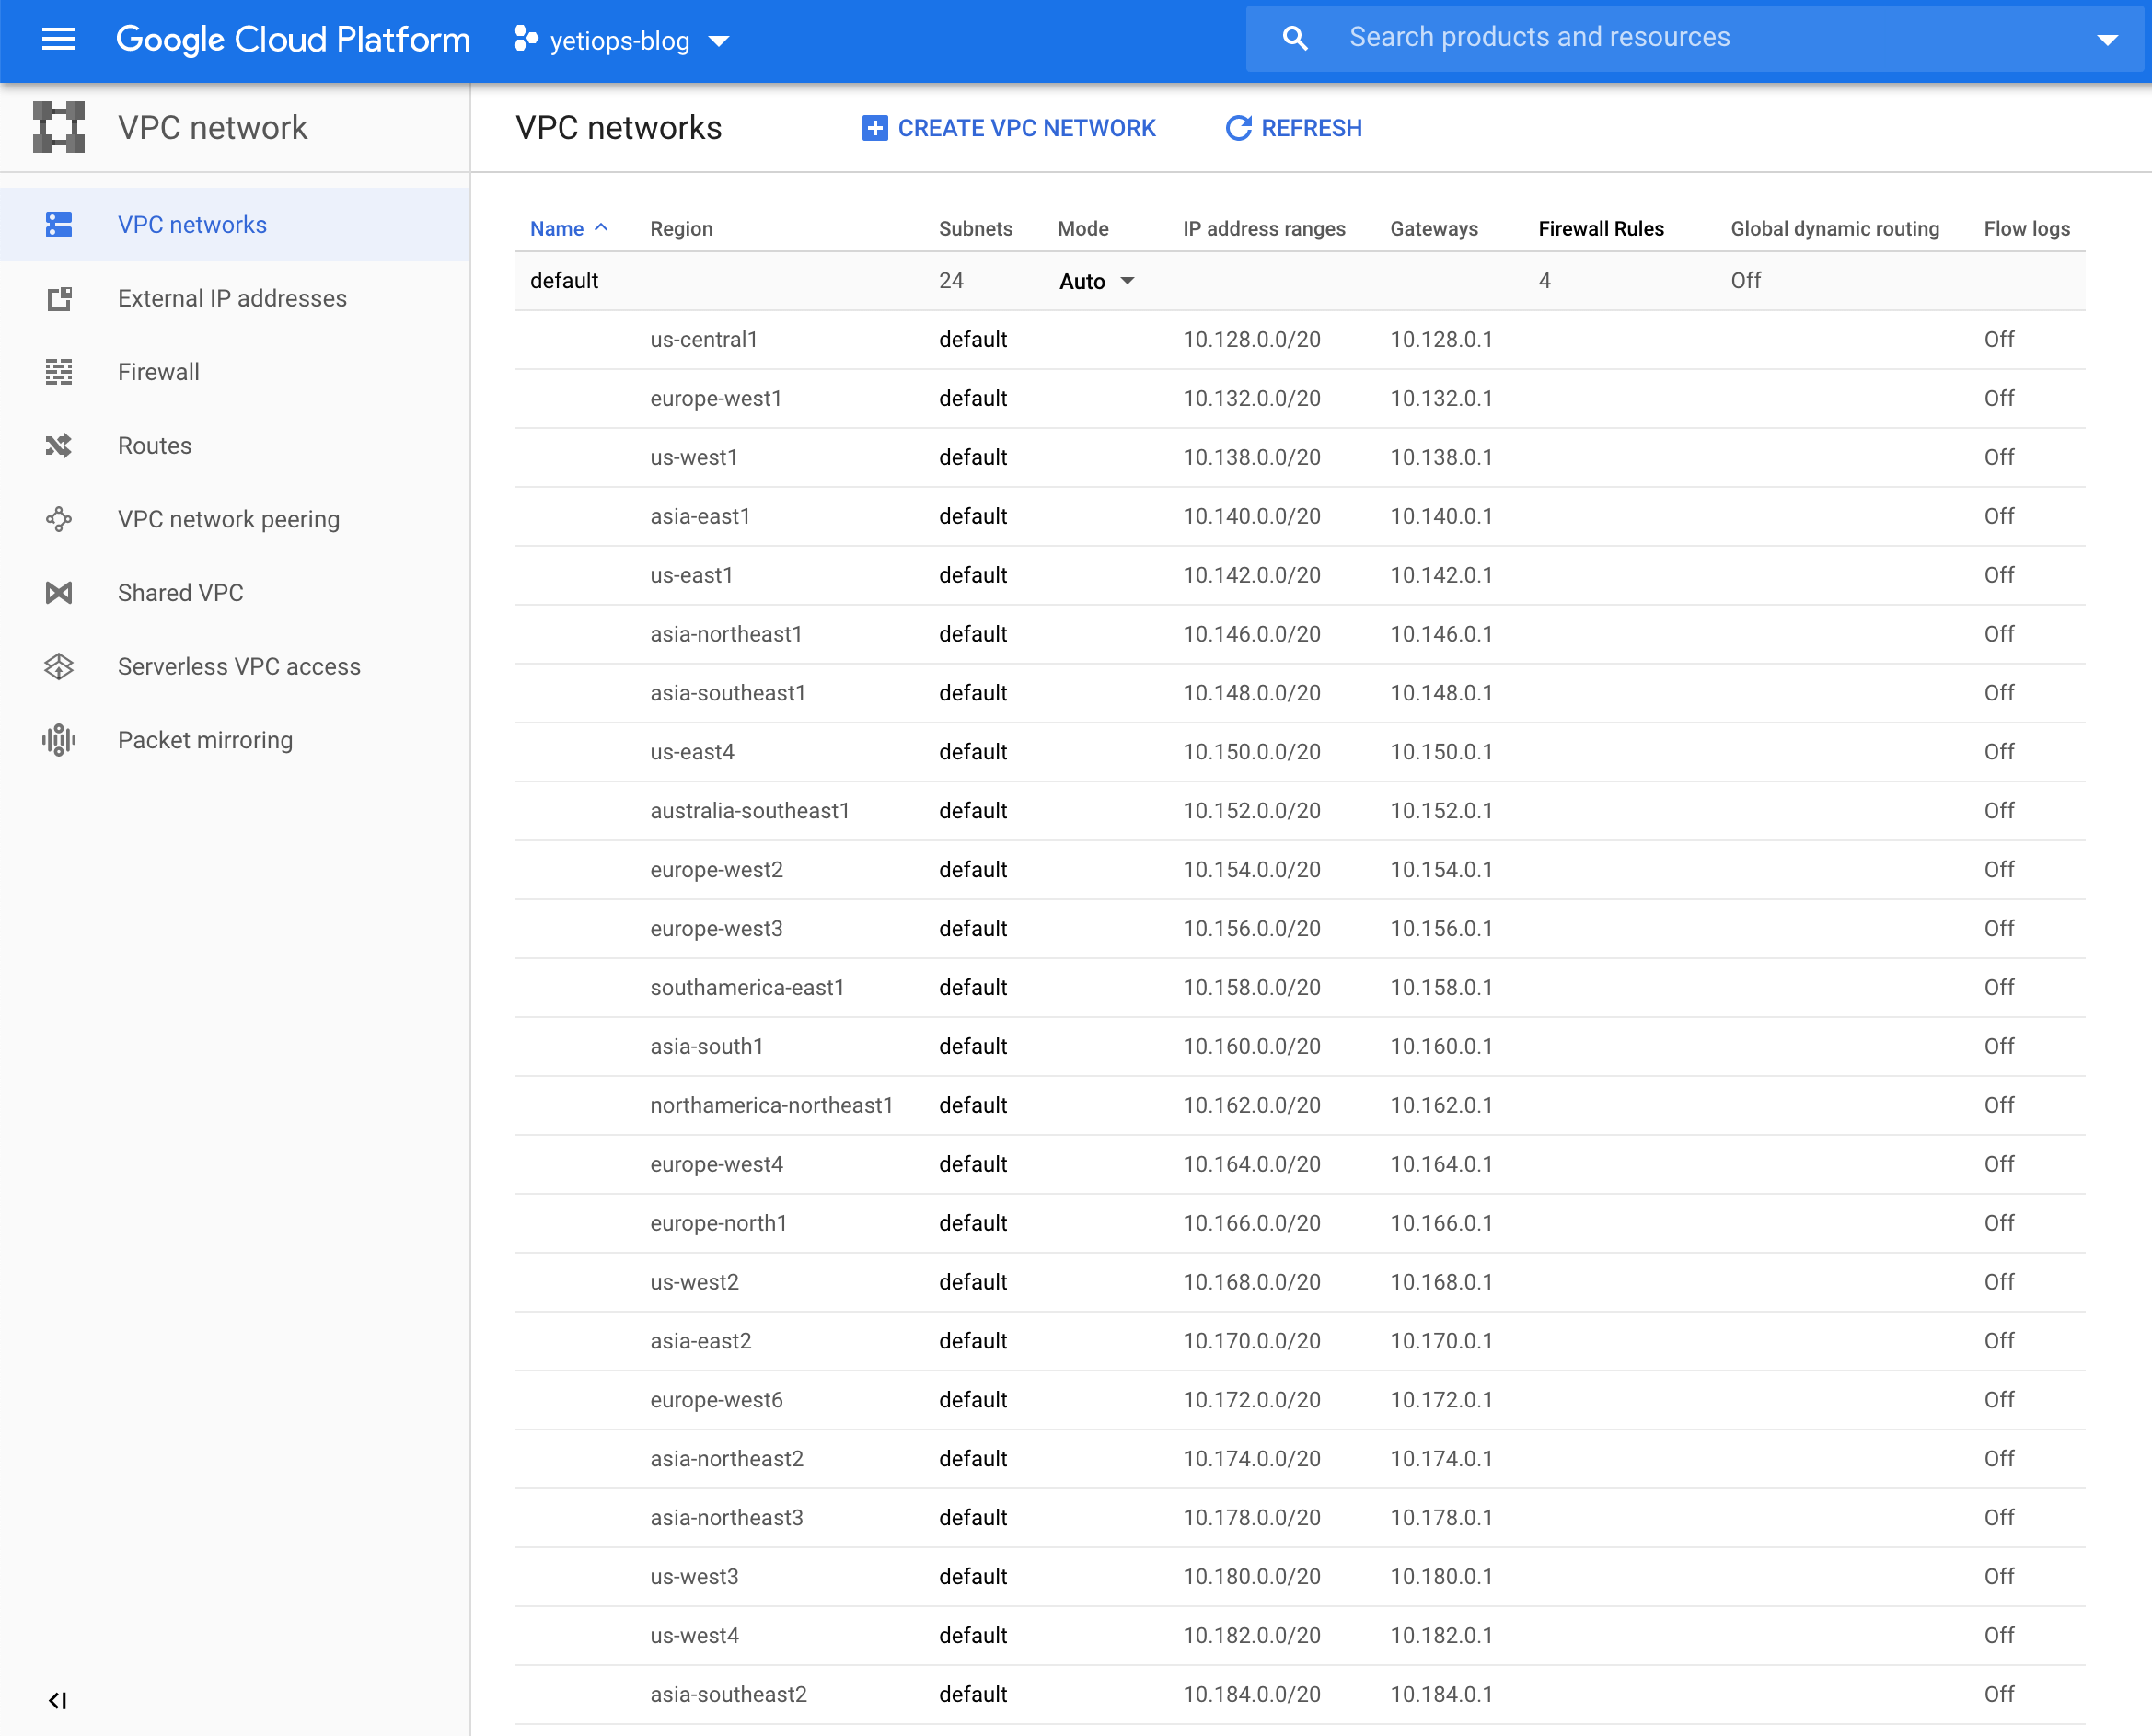Open the Packet mirroring icon
This screenshot has height=1736, width=2152.
(x=59, y=740)
